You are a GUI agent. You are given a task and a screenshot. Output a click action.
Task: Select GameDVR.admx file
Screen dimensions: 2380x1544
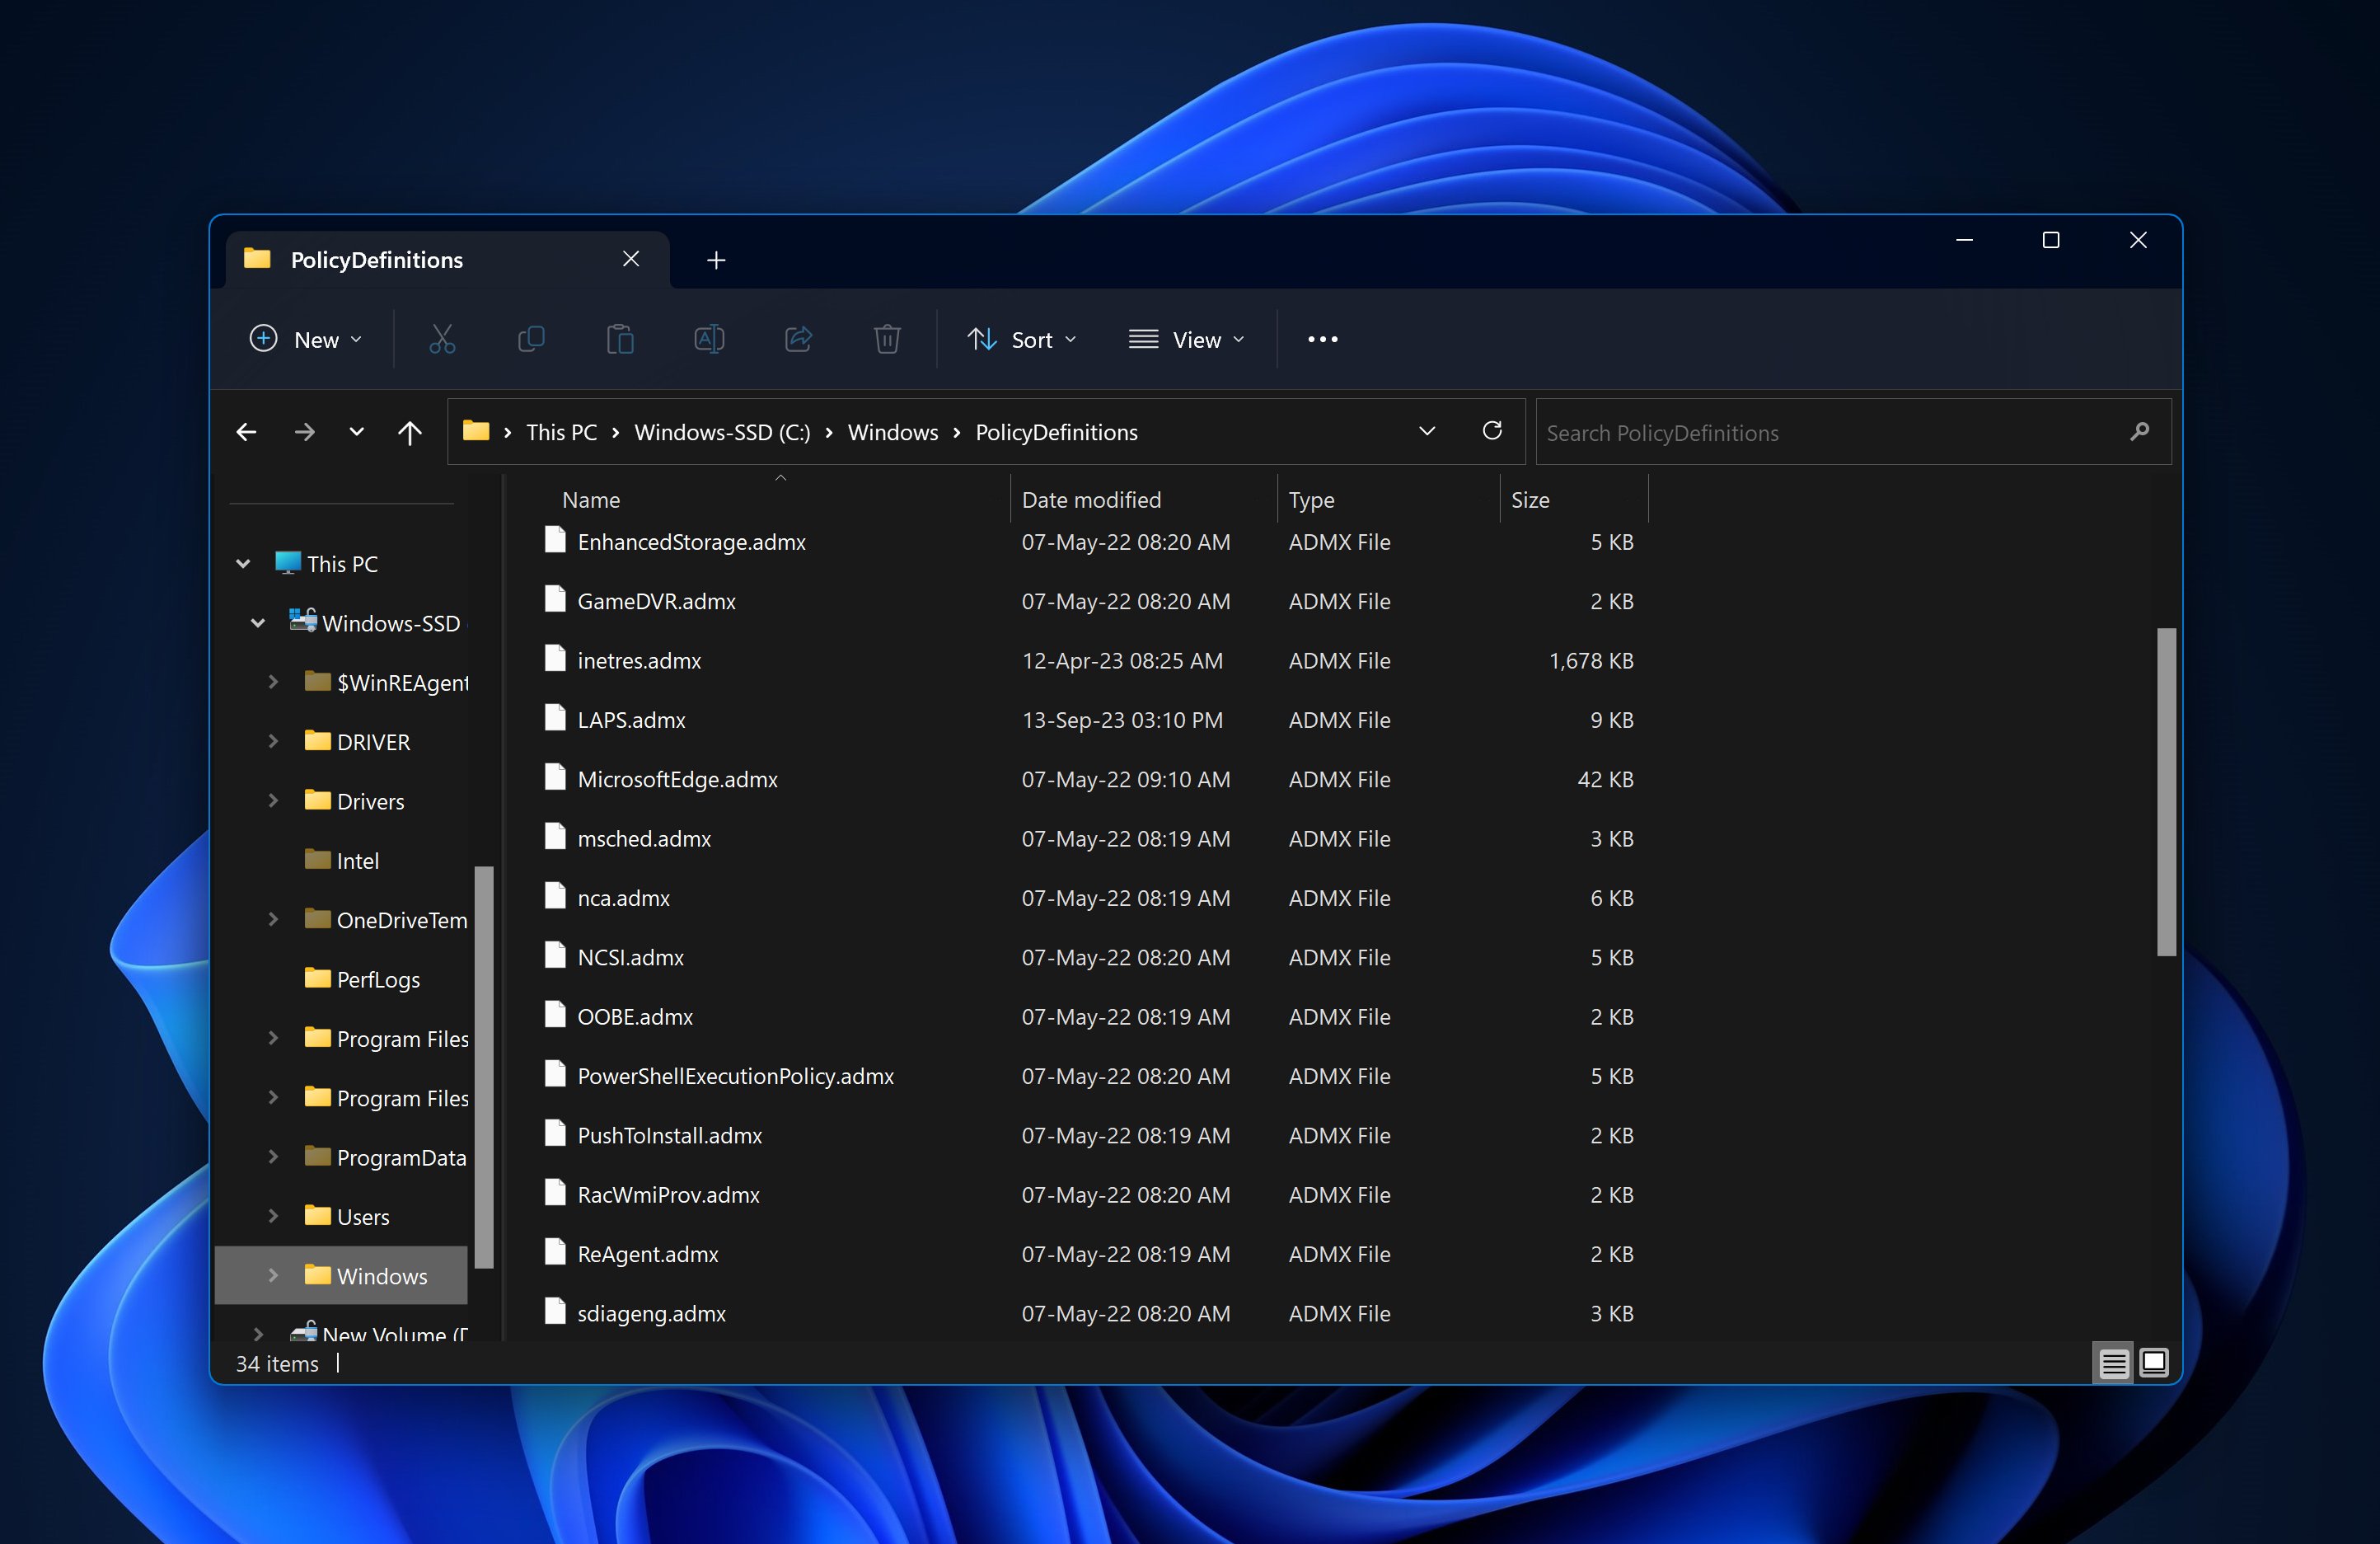(x=1090, y=601)
